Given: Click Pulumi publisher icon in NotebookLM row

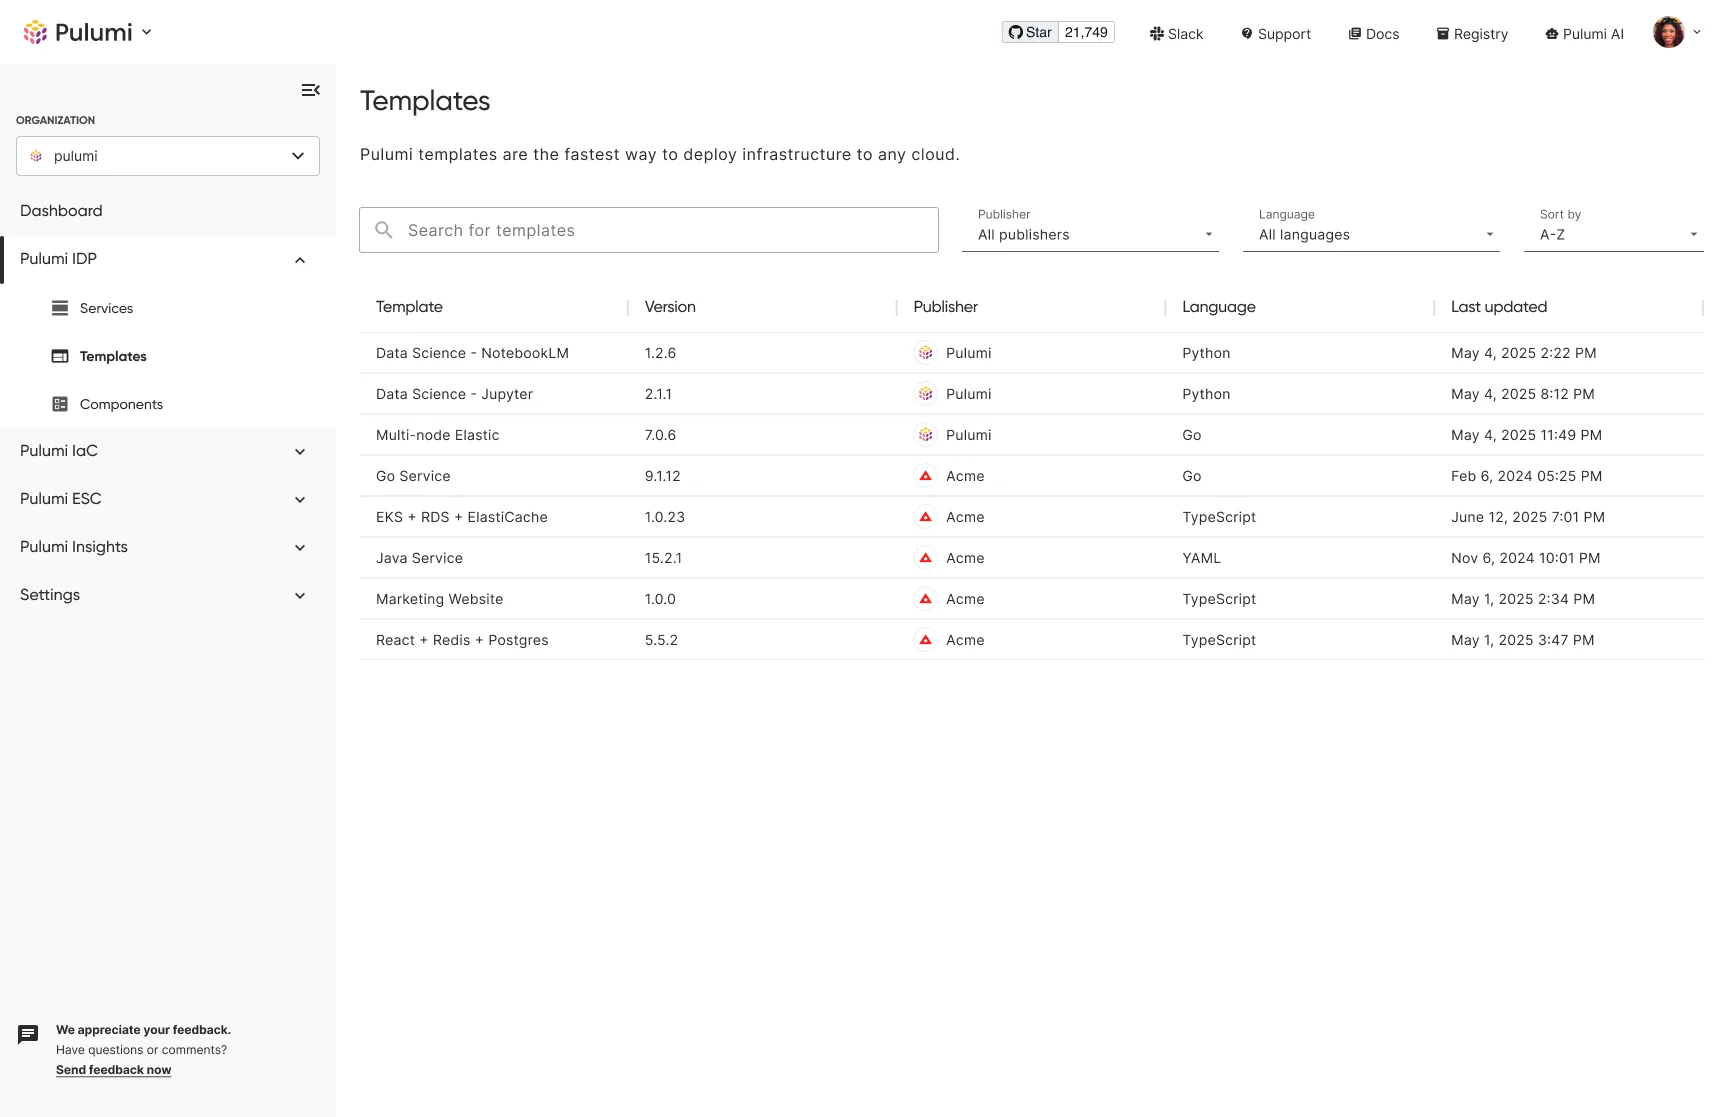Looking at the screenshot, I should pyautogui.click(x=926, y=353).
